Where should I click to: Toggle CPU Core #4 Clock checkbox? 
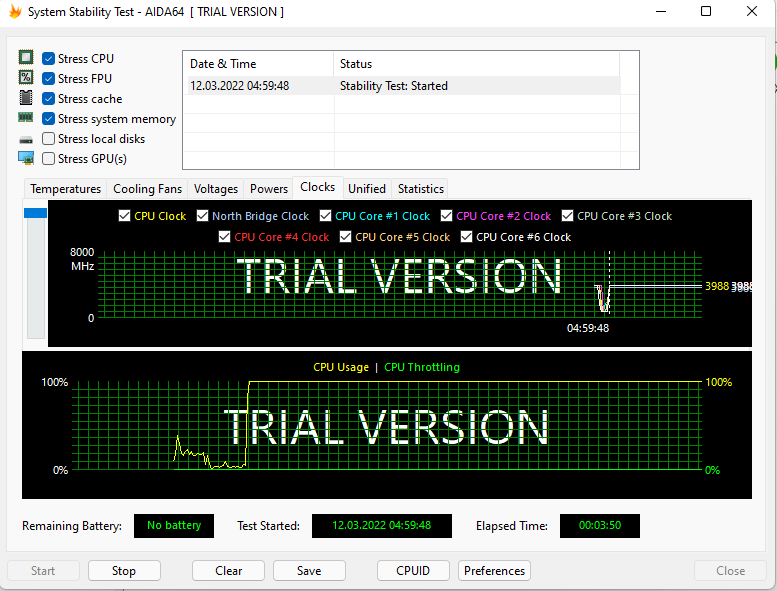tap(224, 237)
